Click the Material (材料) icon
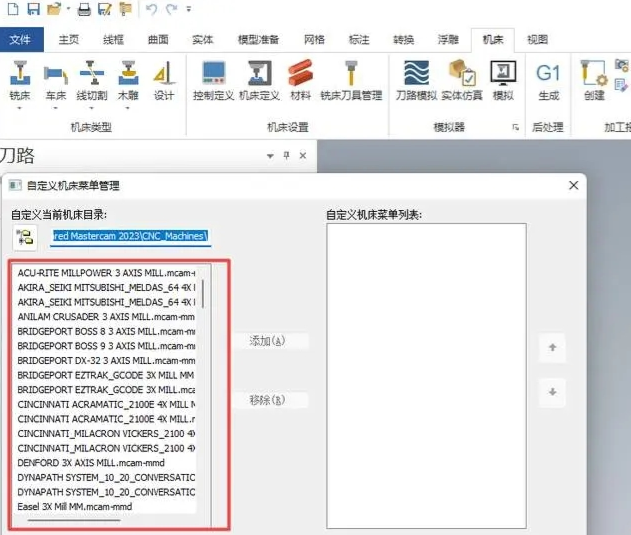Viewport: 631px width, 535px height. point(299,80)
